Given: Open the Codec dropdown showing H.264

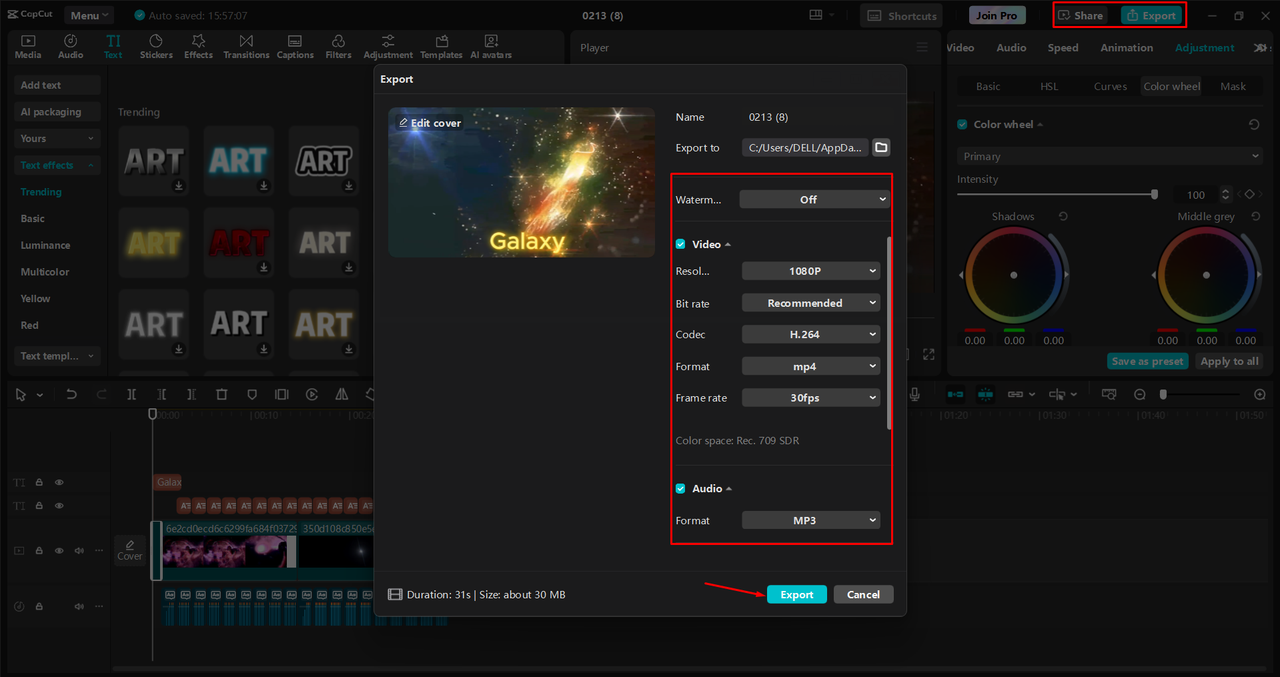Looking at the screenshot, I should coord(811,334).
